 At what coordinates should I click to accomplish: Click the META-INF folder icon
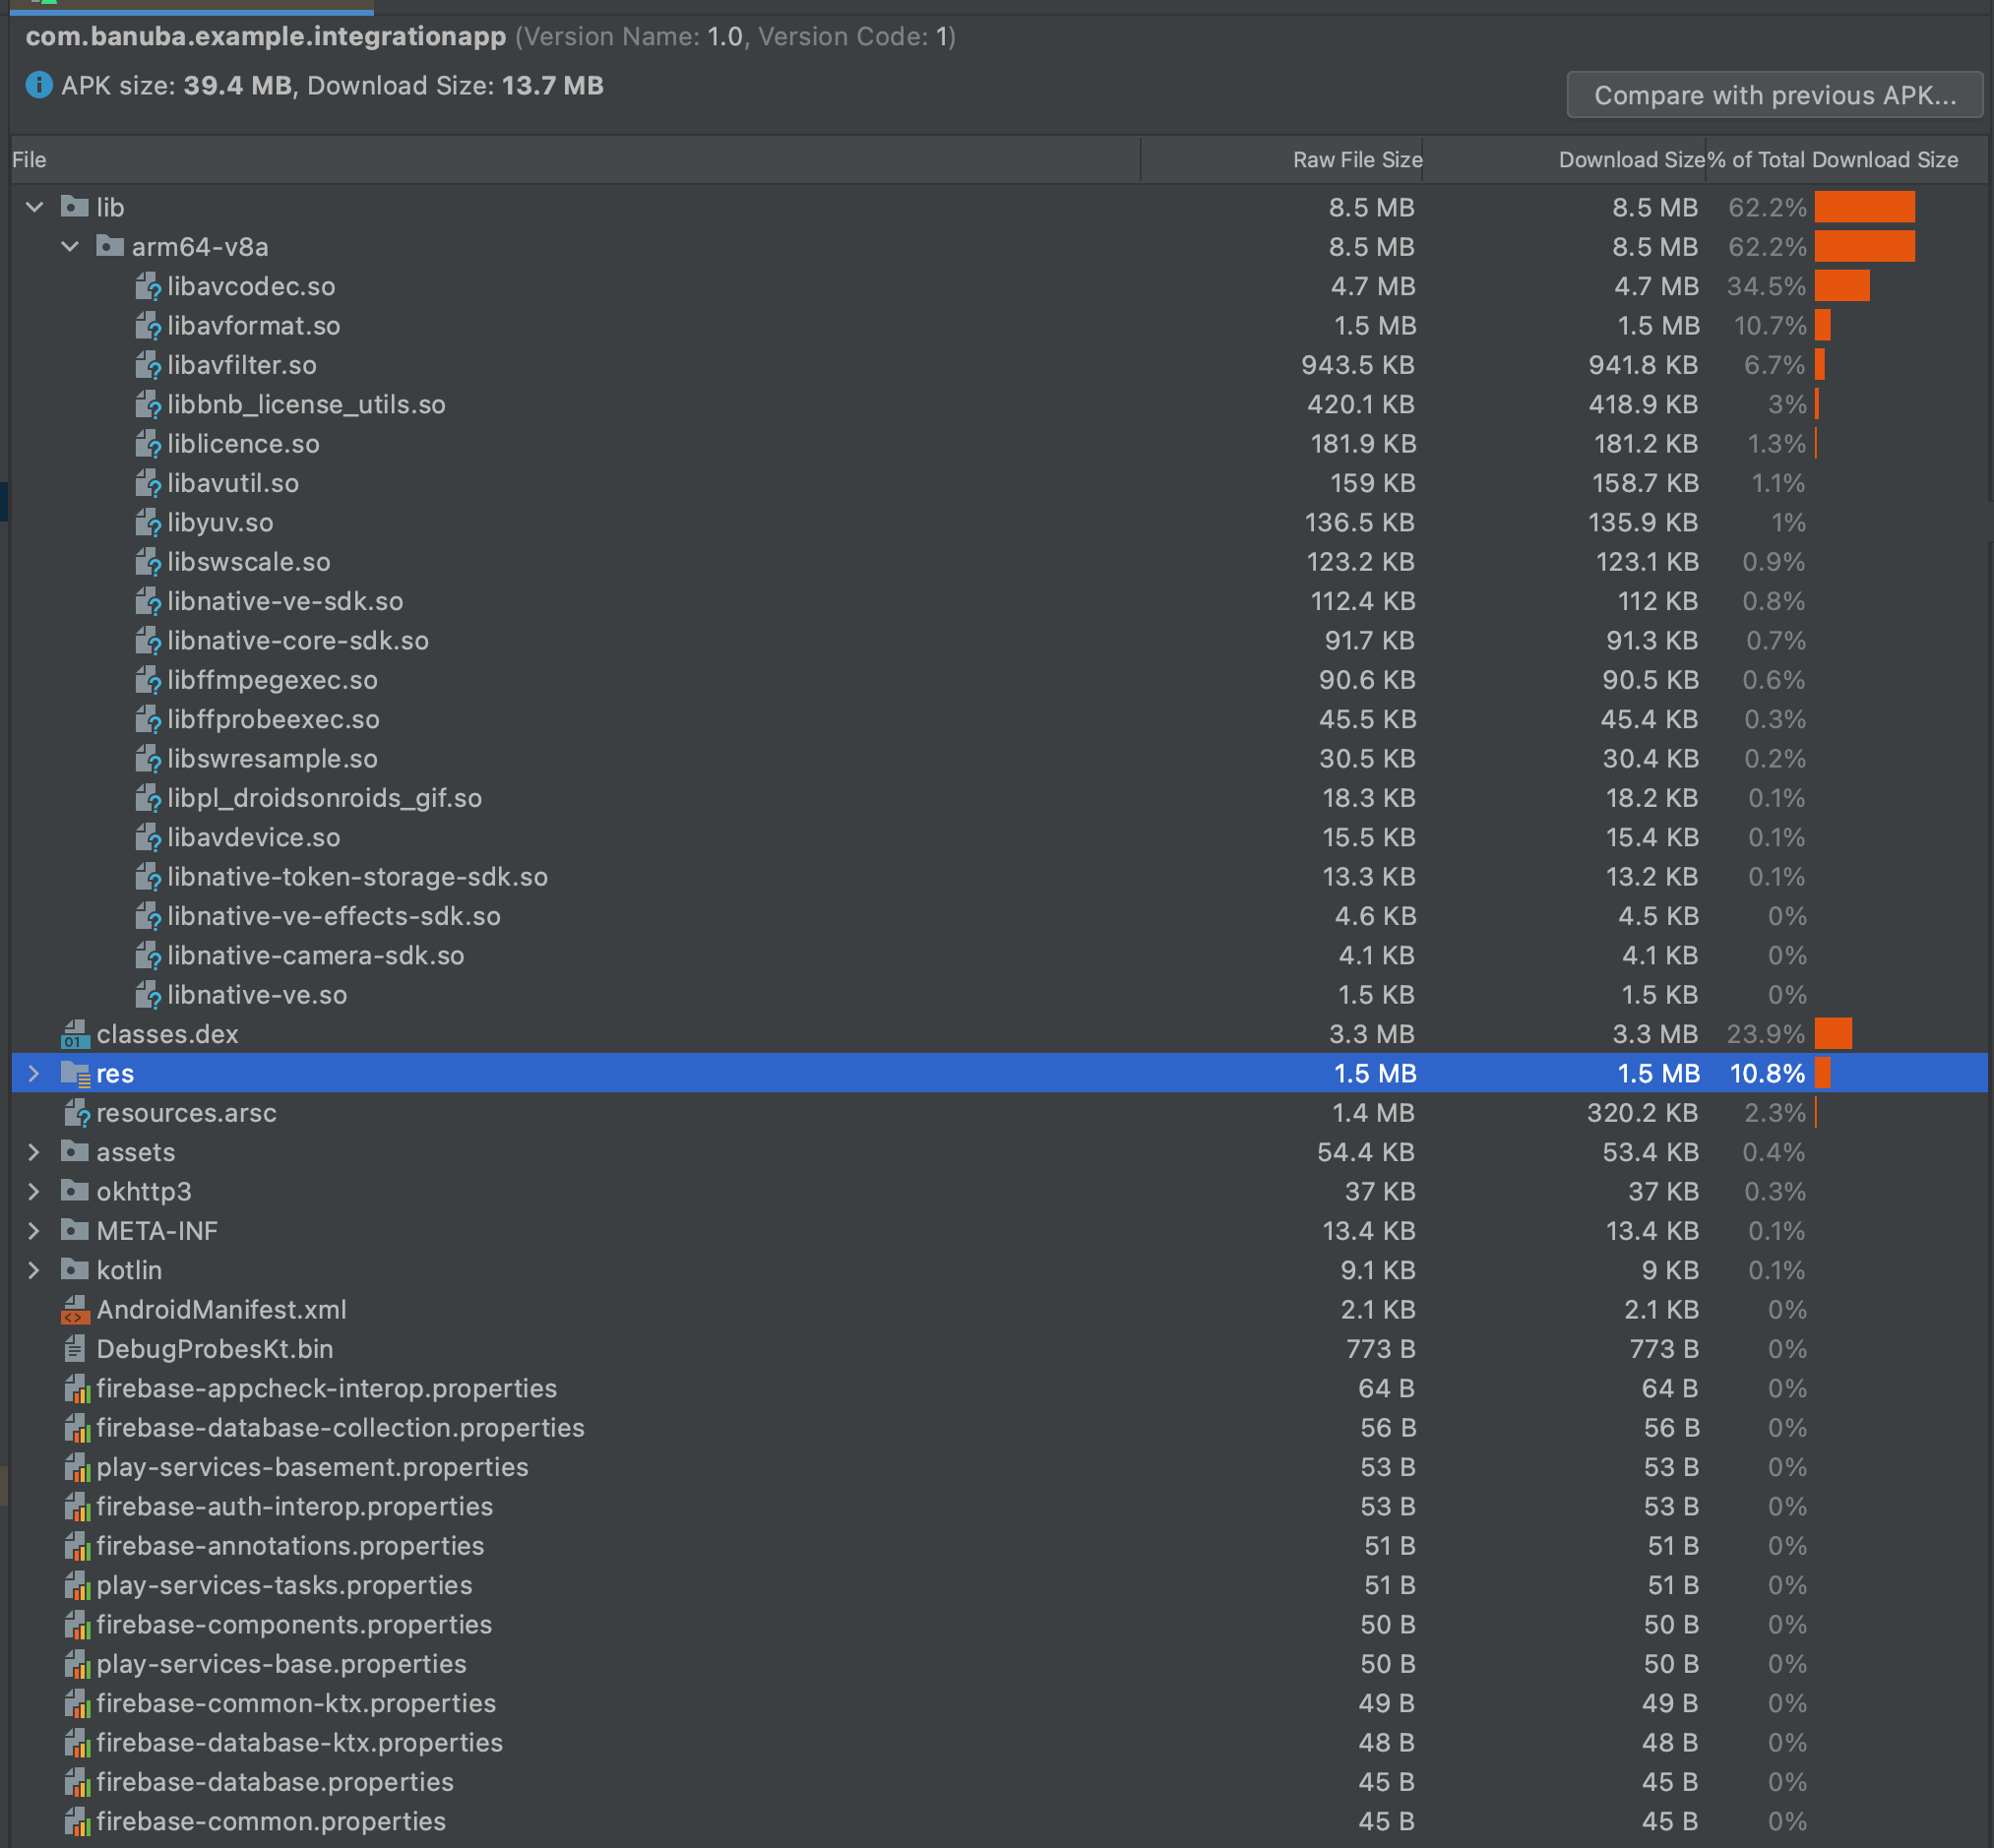click(74, 1231)
